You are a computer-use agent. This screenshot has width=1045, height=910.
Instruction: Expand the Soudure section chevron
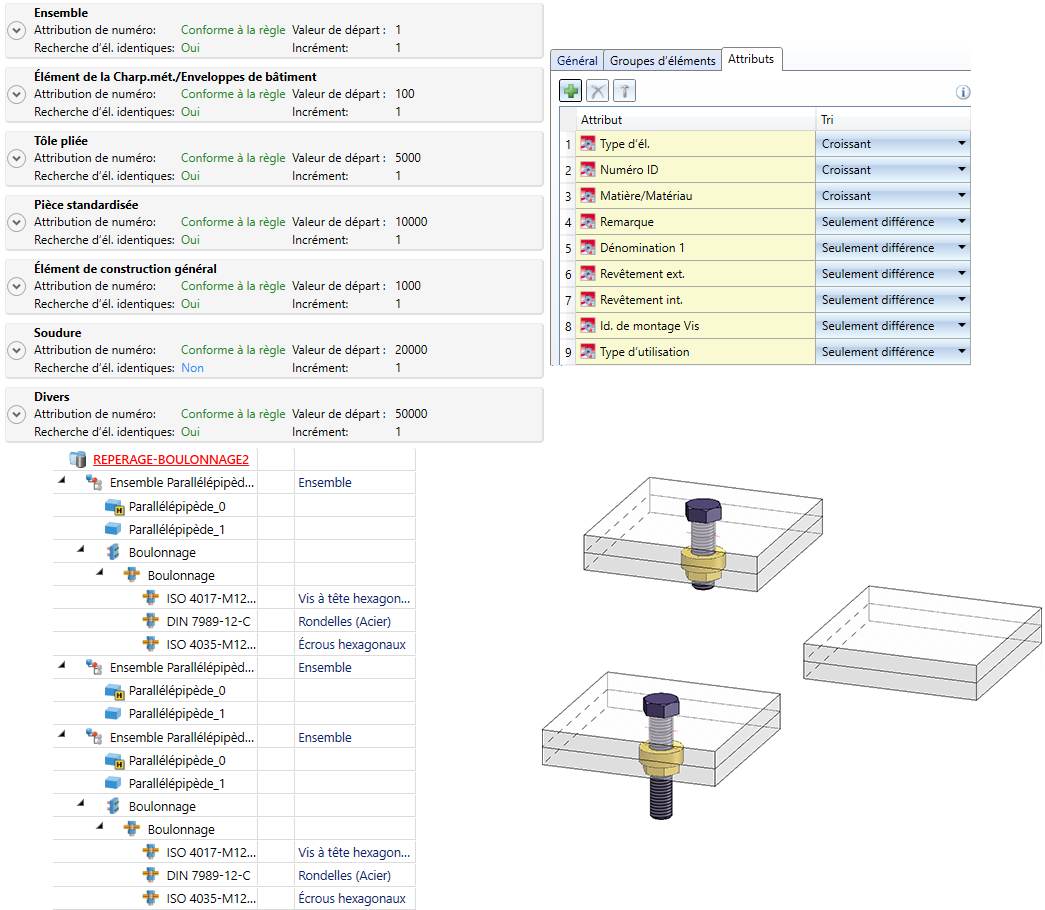[16, 350]
